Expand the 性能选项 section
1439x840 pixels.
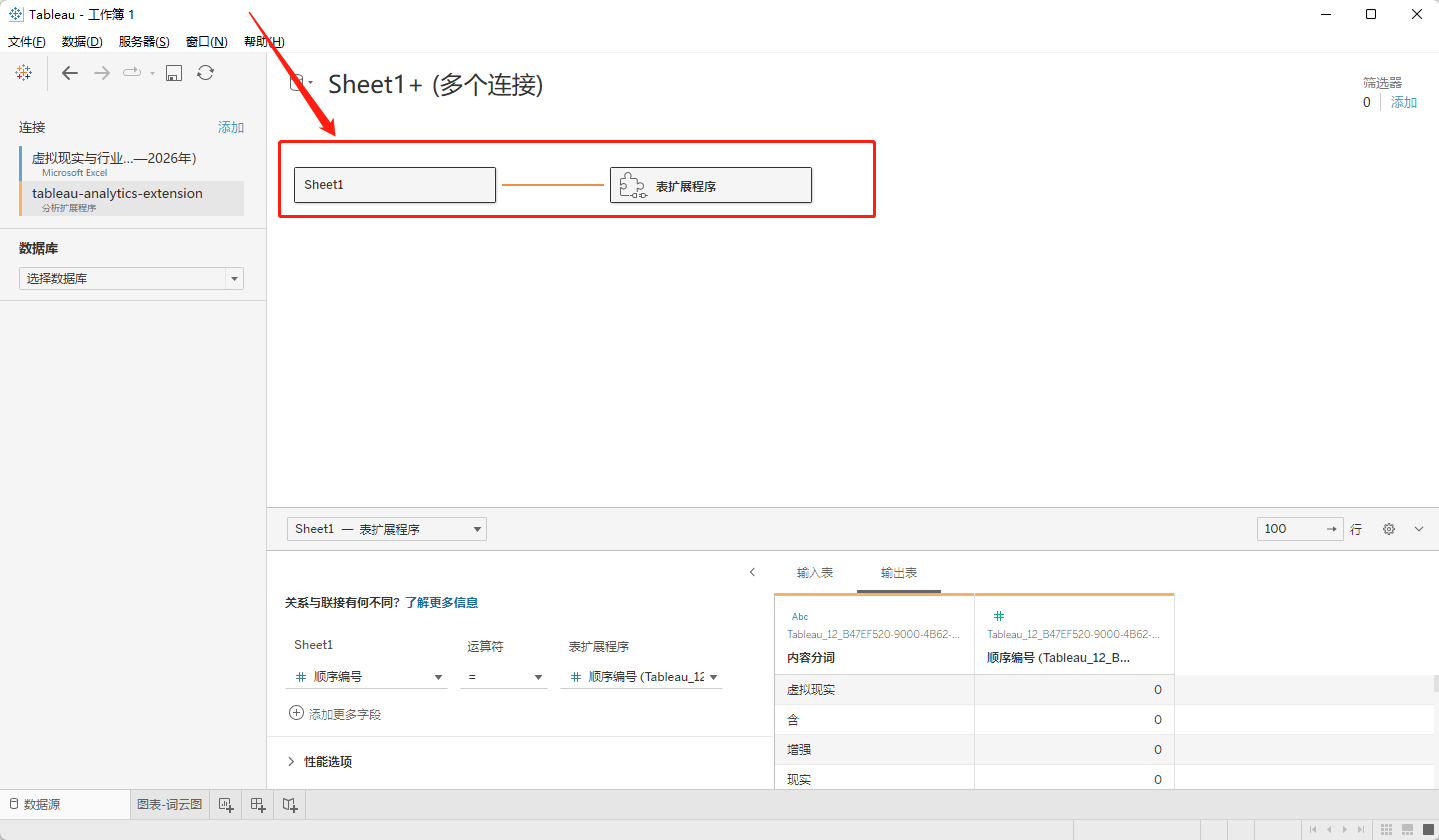pos(320,762)
